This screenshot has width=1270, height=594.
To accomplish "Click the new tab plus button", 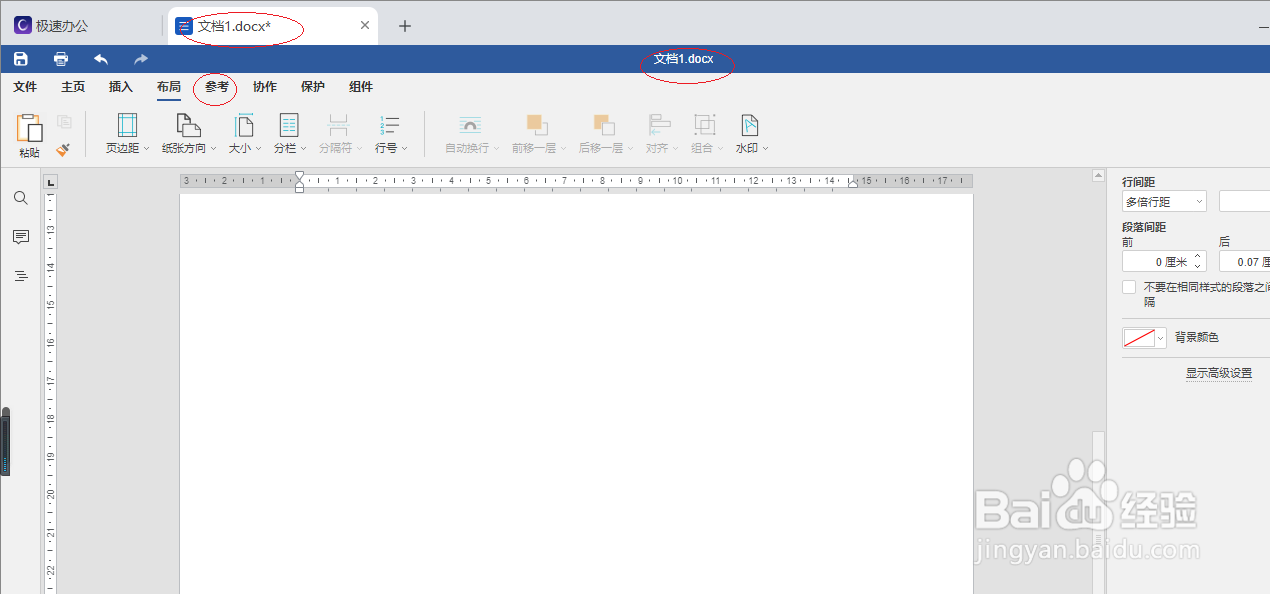I will tap(405, 25).
